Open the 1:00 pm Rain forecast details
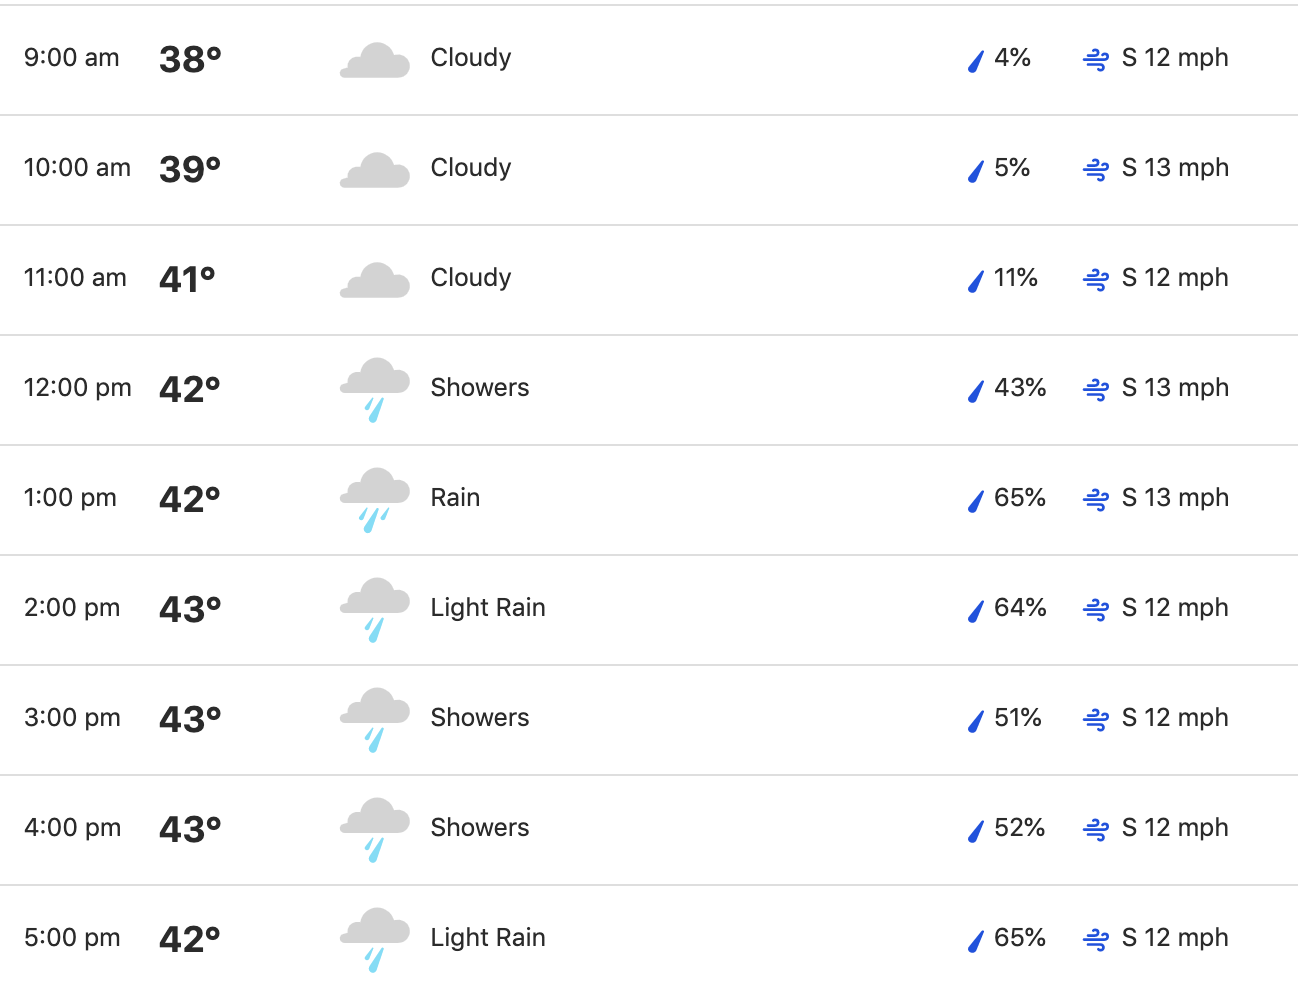 tap(649, 500)
